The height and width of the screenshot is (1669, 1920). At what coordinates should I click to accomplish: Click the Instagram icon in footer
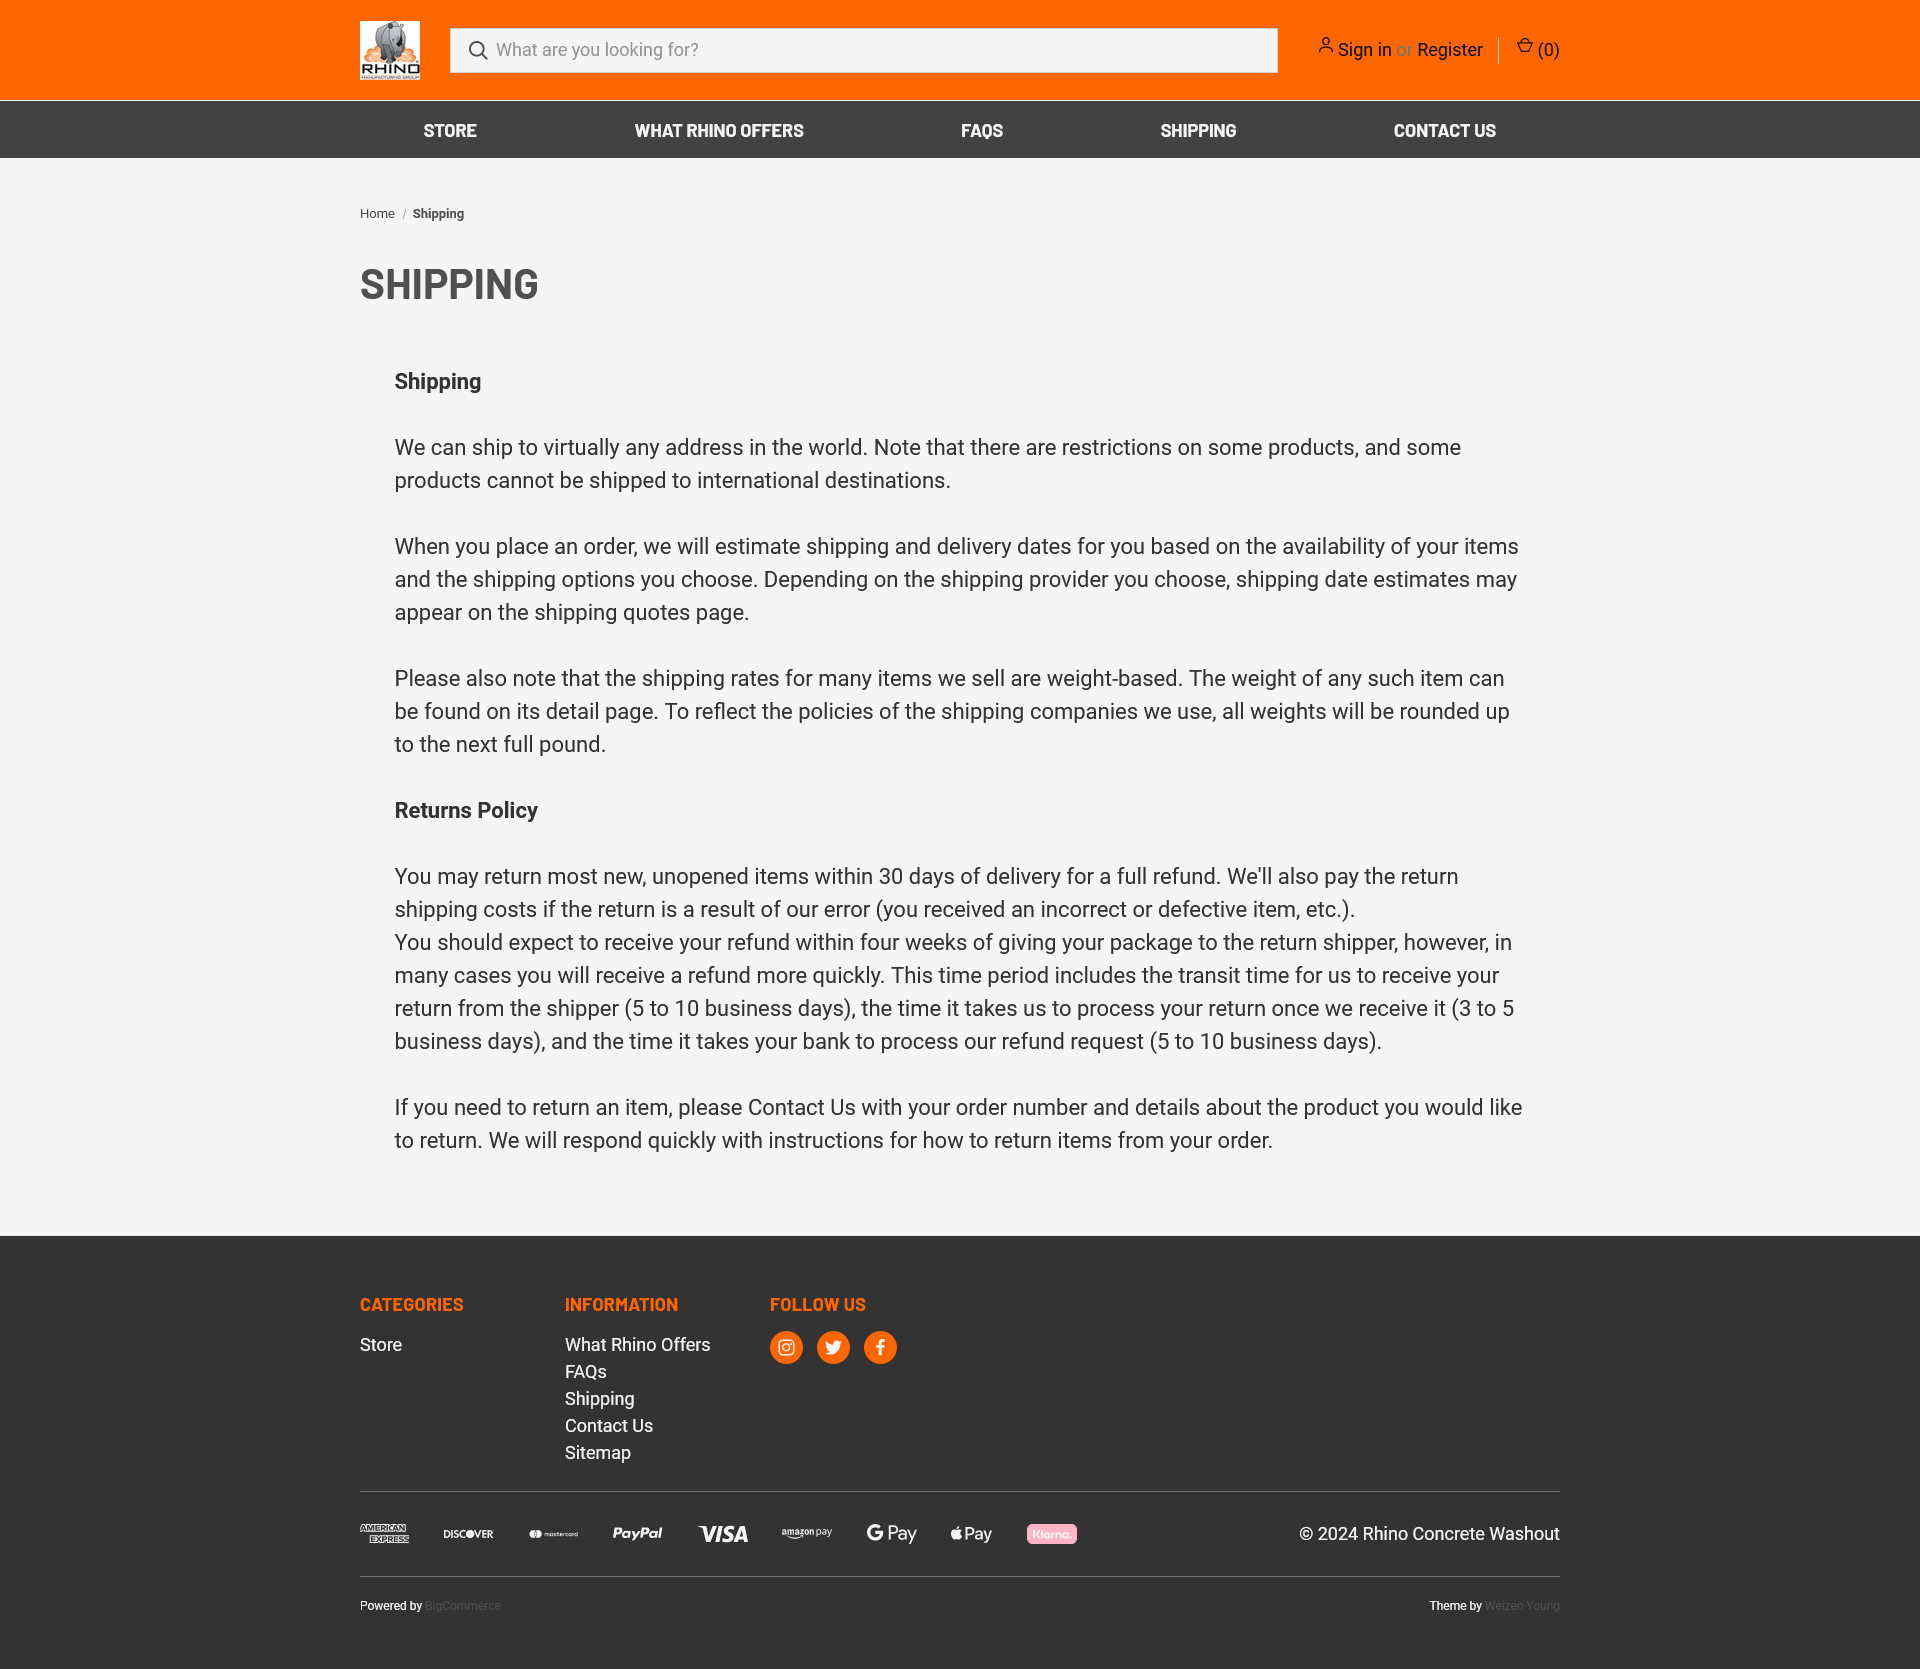point(787,1346)
